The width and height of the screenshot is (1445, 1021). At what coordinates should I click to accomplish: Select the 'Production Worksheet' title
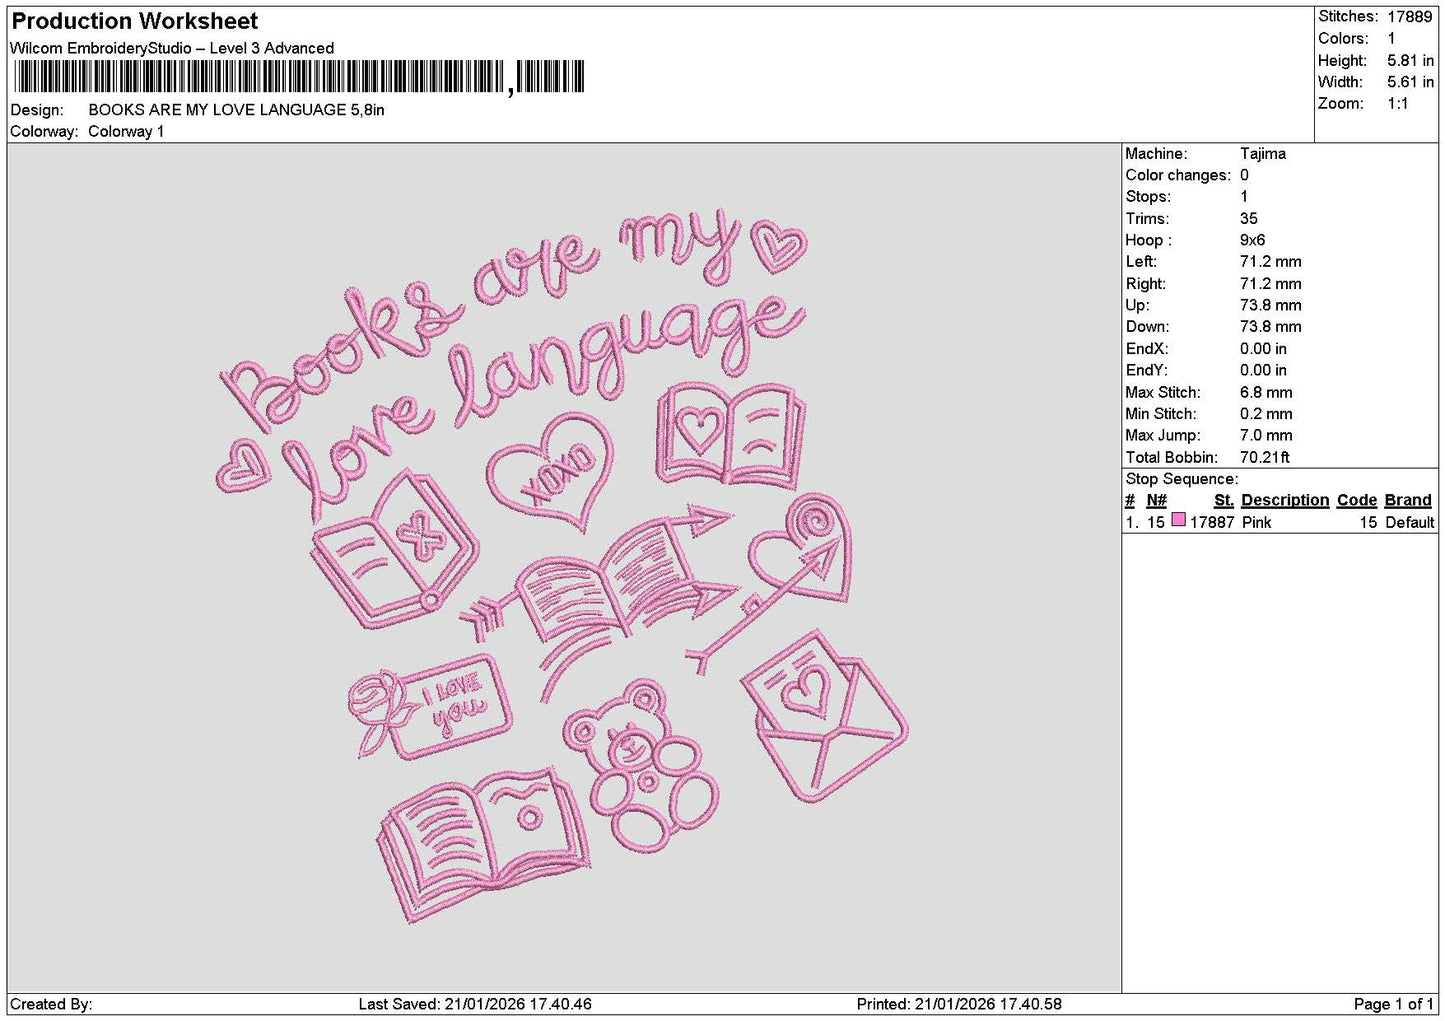[134, 21]
